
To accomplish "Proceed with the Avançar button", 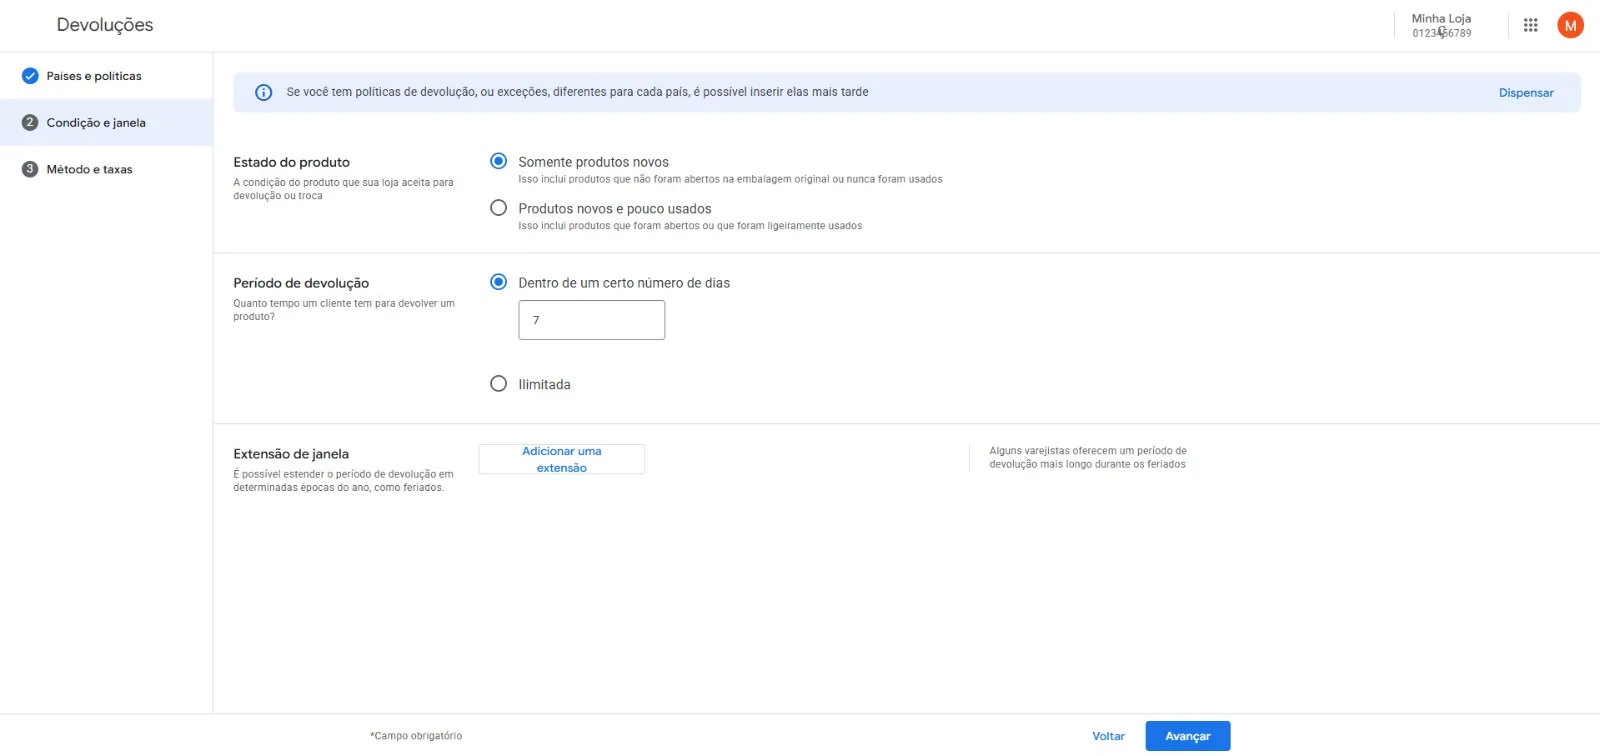I will point(1188,736).
